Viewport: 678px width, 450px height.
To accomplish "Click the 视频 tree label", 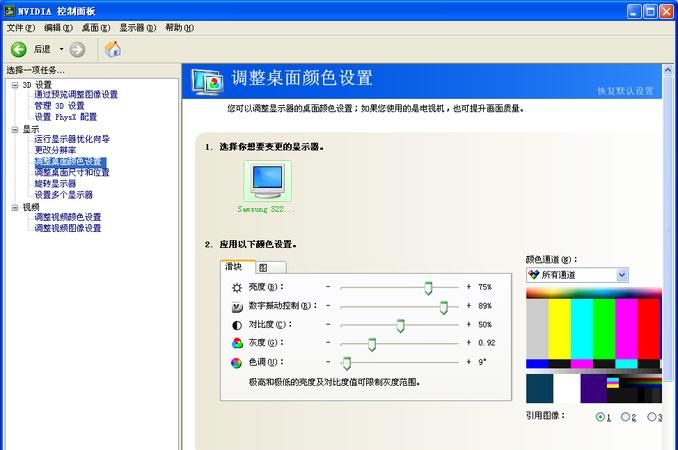I will [31, 207].
